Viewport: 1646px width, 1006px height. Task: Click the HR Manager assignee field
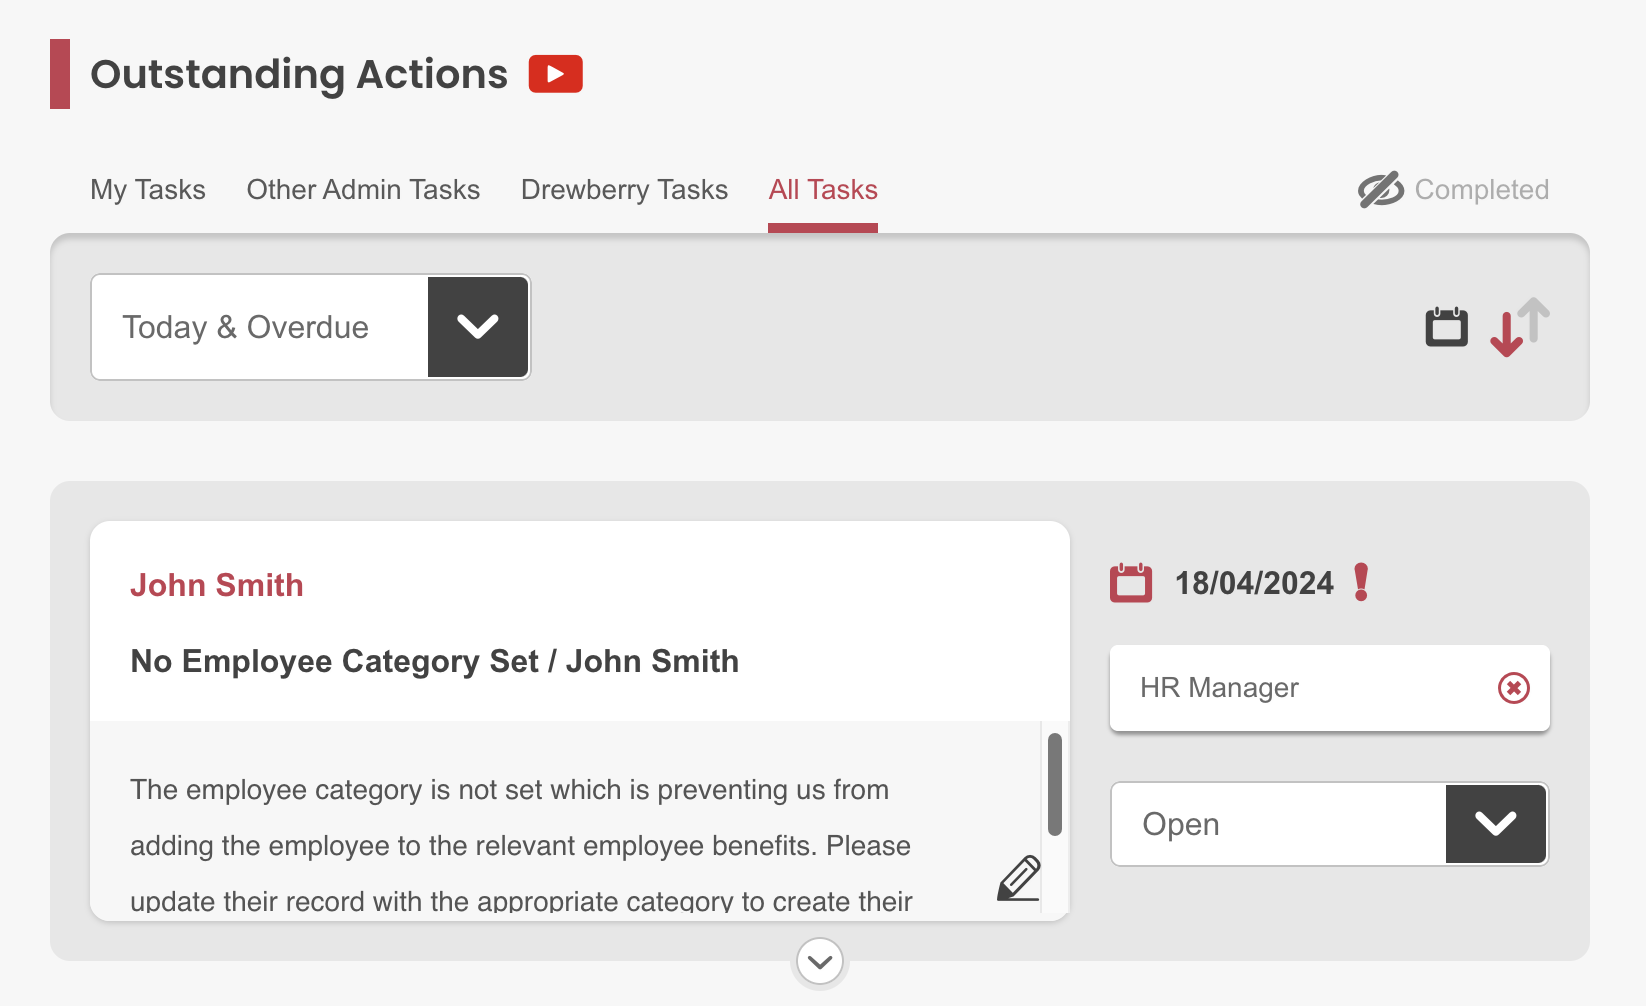[1330, 688]
